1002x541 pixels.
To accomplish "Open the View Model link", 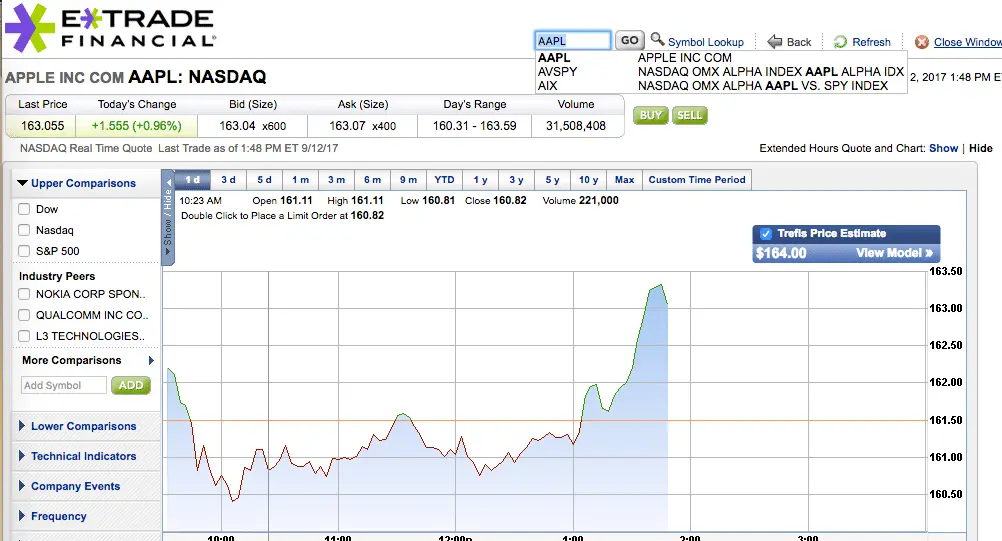I will click(x=894, y=253).
